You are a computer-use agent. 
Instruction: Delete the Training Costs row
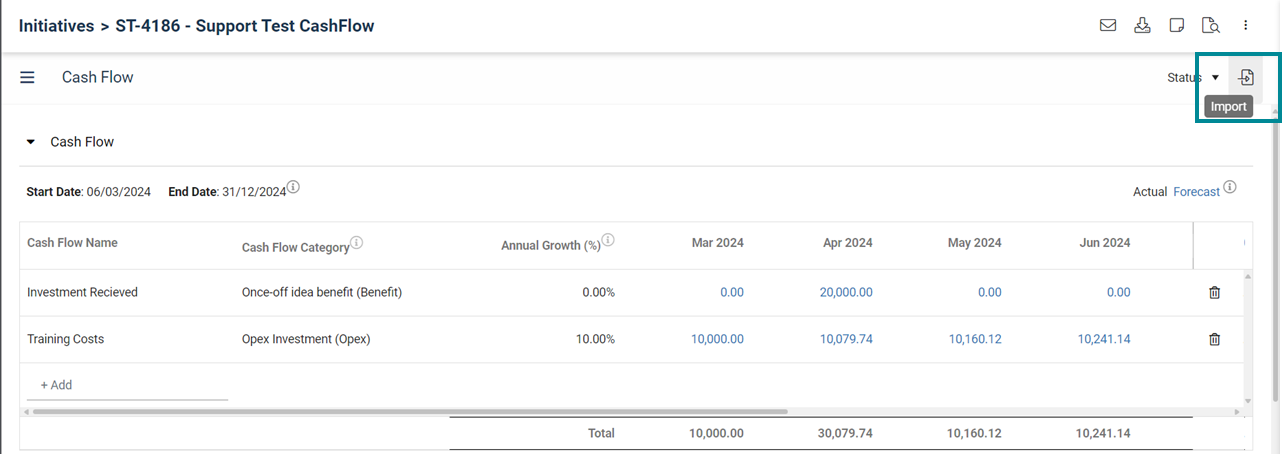click(x=1215, y=340)
